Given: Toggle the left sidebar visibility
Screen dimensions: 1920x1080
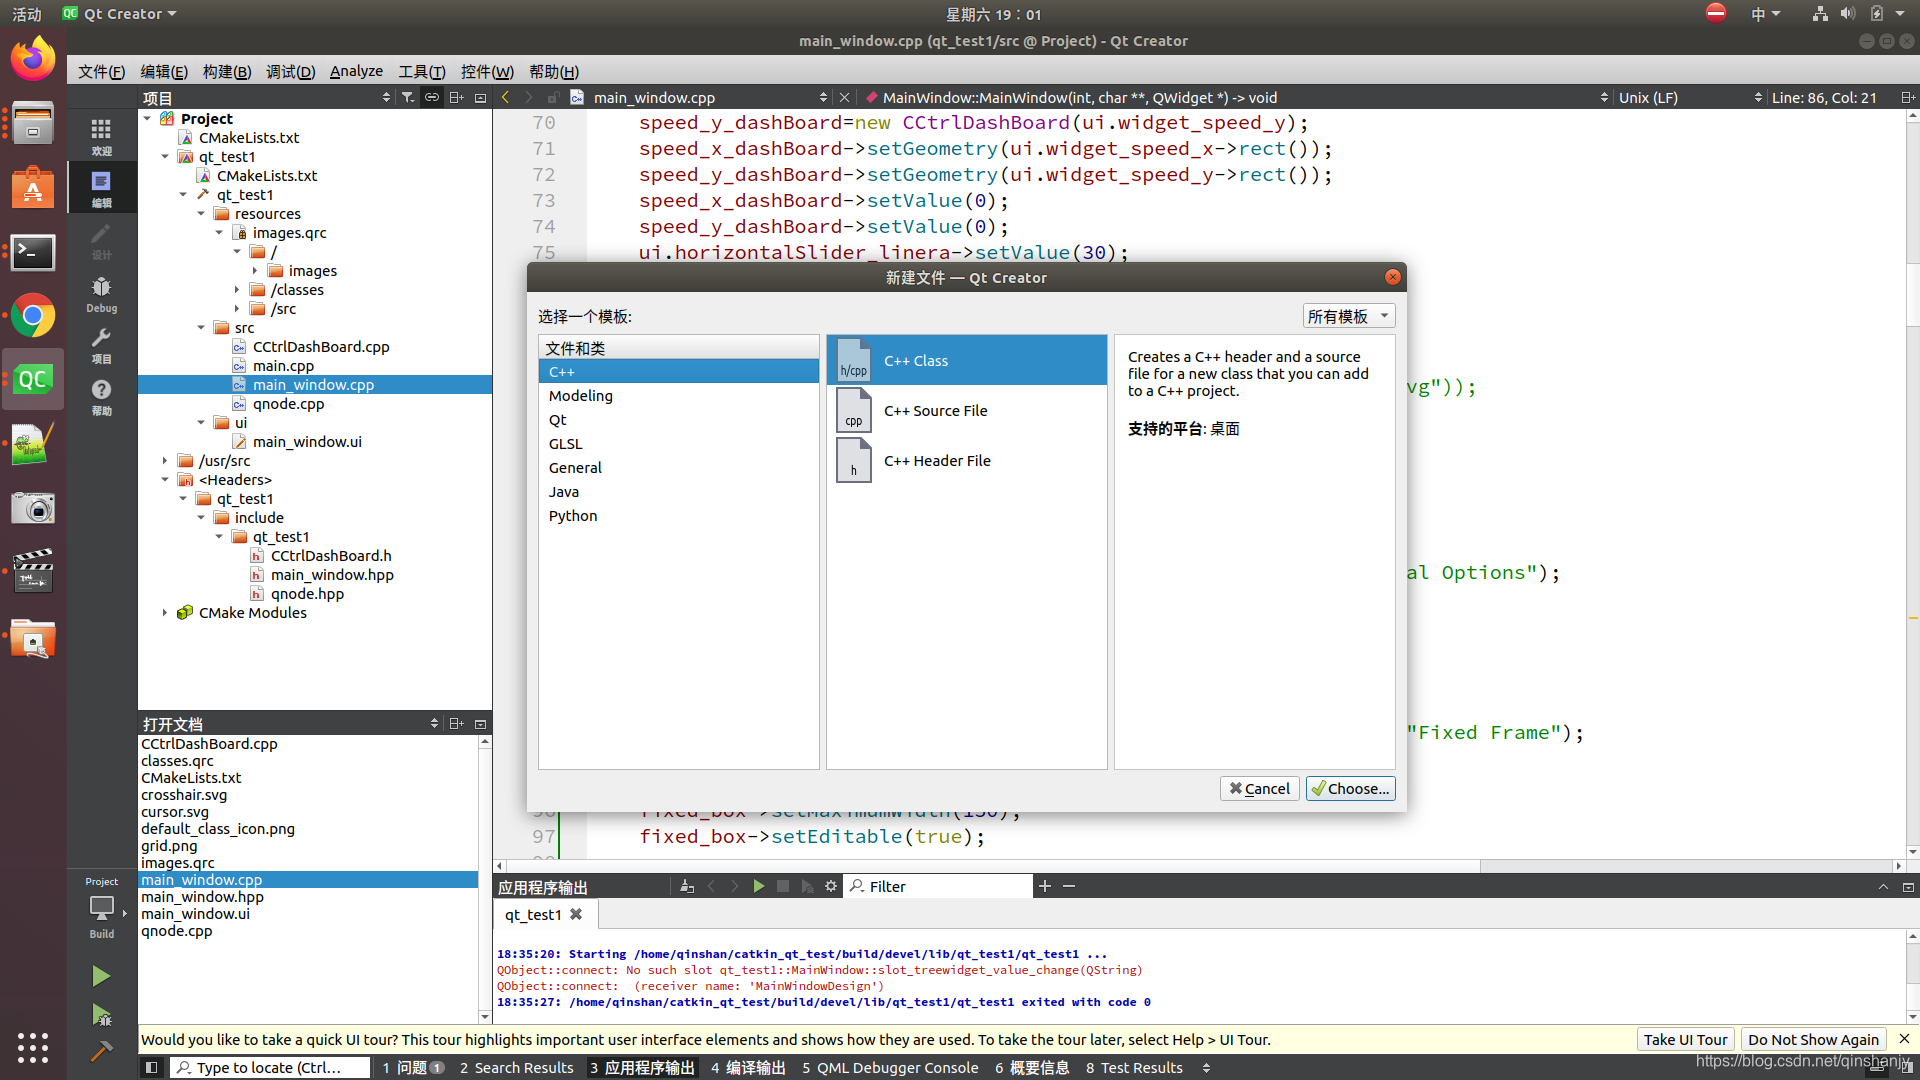Looking at the screenshot, I should (x=151, y=1067).
